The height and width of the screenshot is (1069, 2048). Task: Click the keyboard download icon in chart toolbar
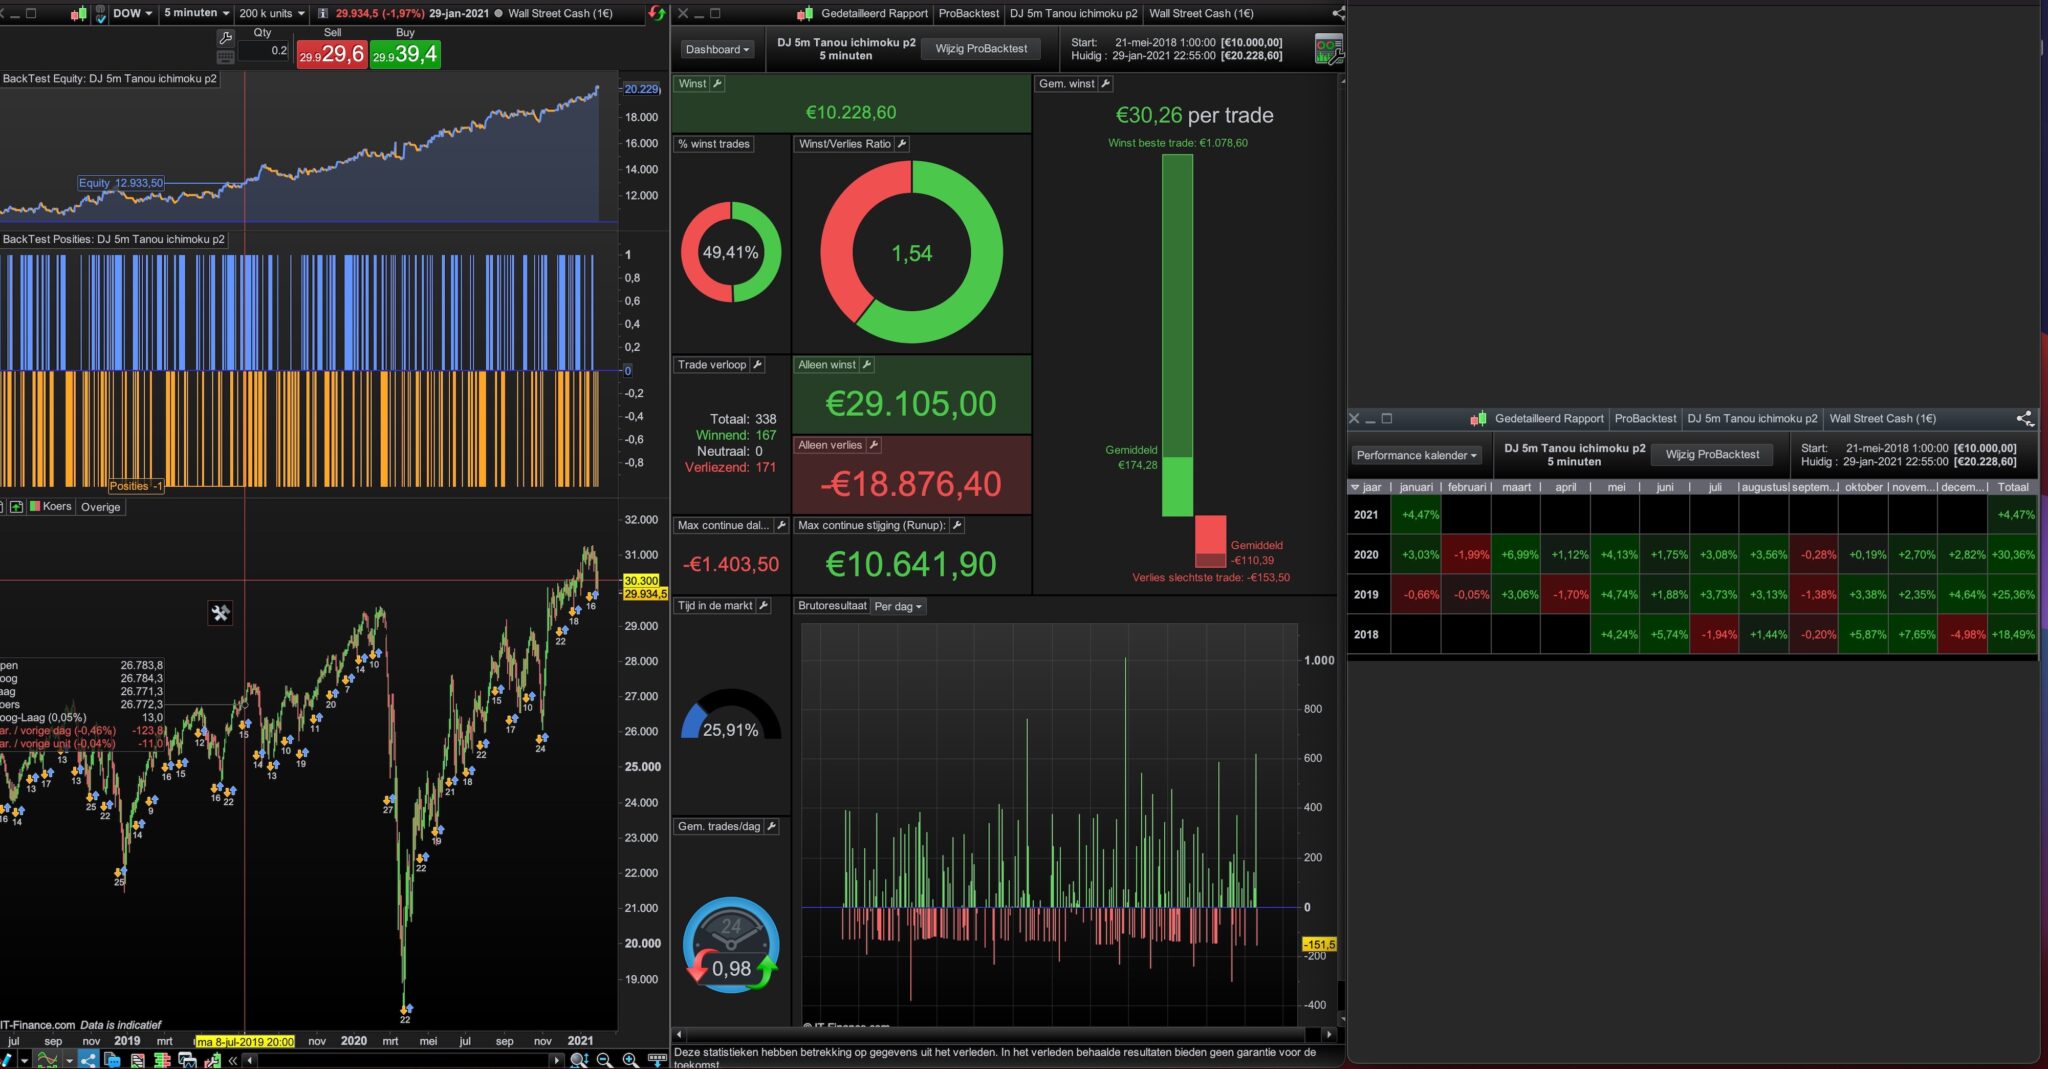[657, 1059]
